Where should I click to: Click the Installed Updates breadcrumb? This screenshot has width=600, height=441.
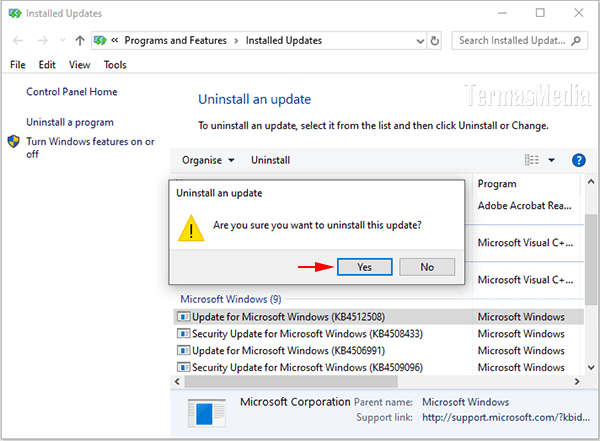click(x=284, y=41)
